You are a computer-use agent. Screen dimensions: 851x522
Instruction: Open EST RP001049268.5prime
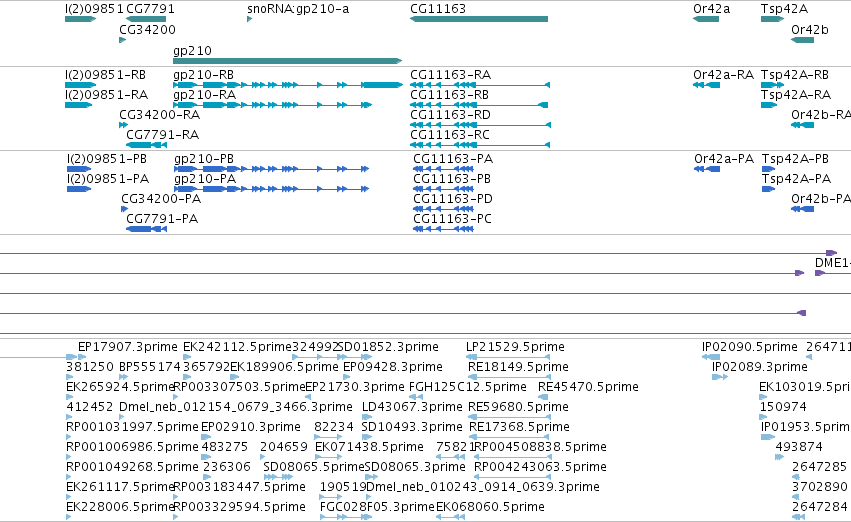[132, 467]
